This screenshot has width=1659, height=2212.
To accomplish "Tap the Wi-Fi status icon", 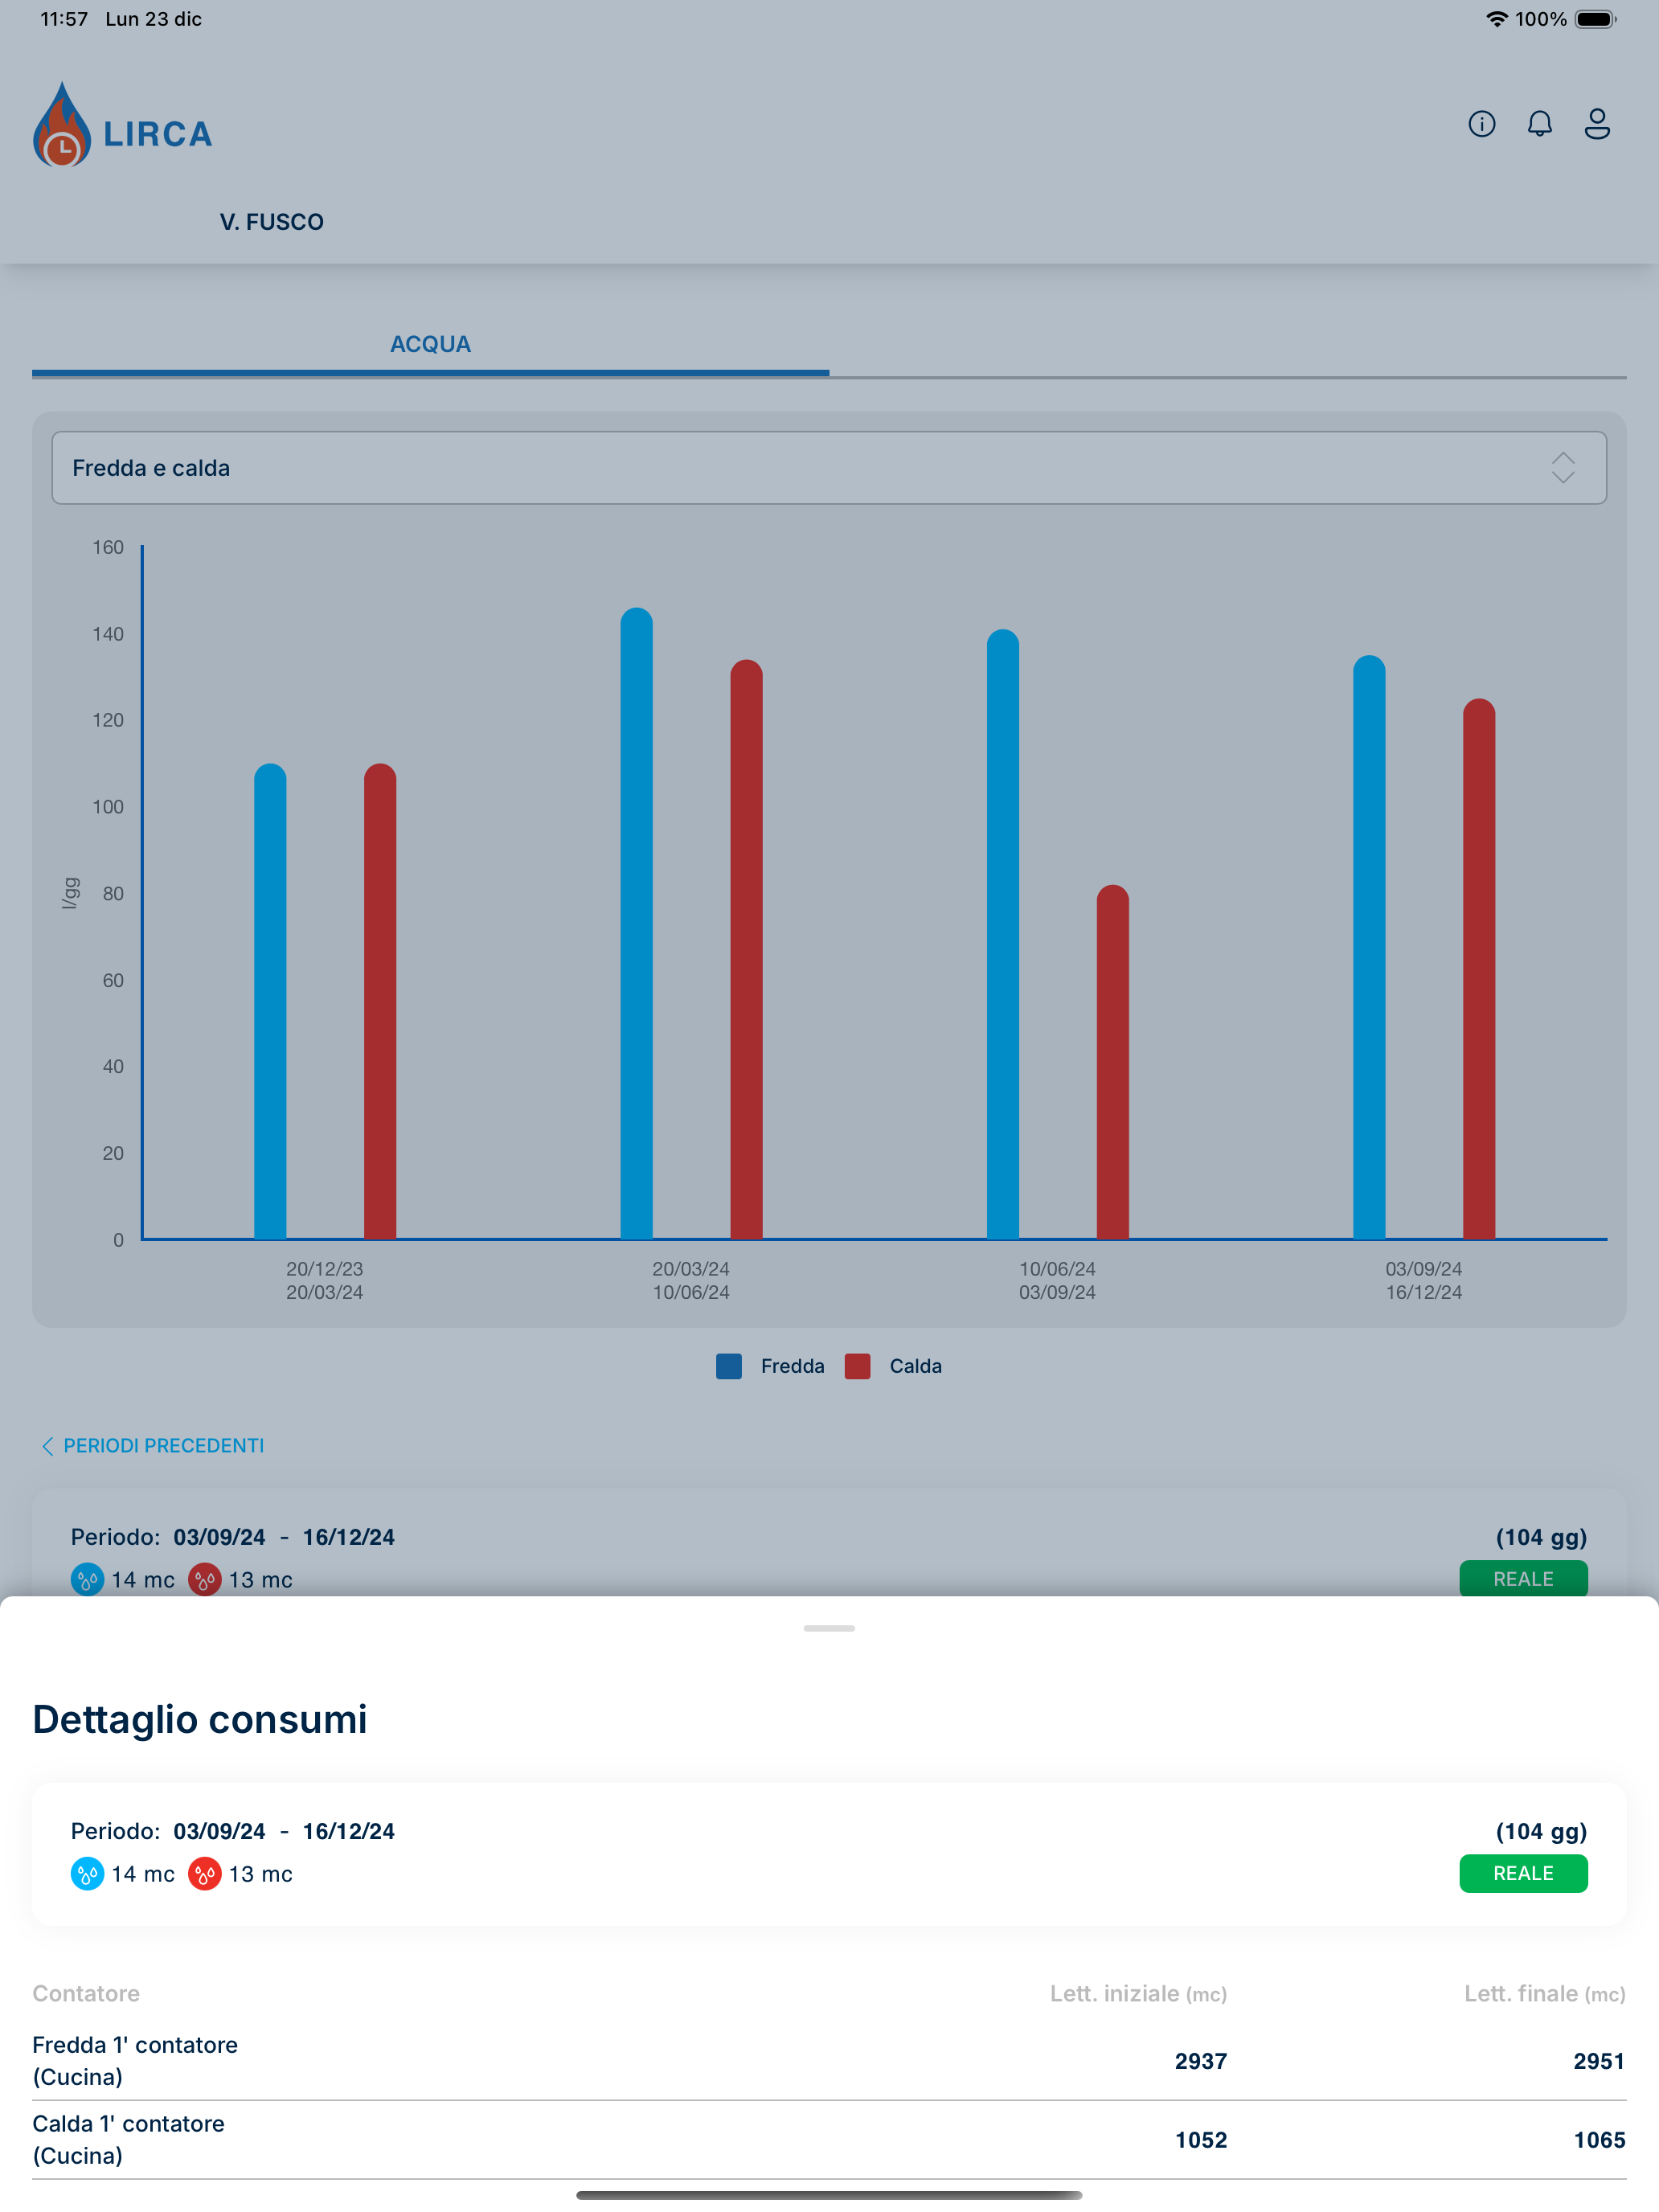I will click(1496, 19).
